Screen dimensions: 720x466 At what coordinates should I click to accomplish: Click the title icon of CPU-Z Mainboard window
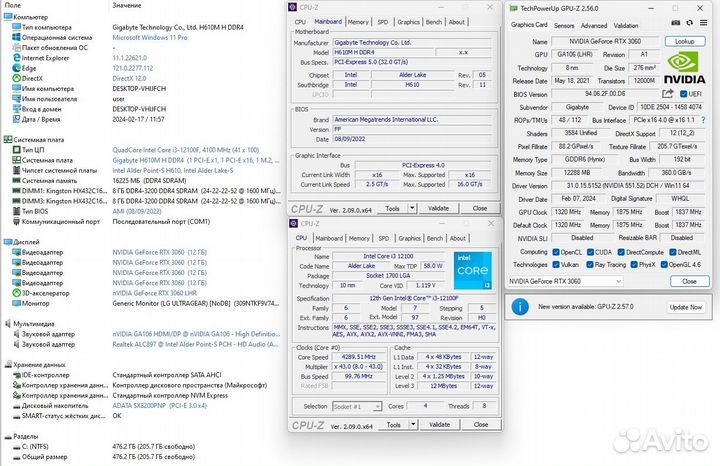(x=293, y=7)
